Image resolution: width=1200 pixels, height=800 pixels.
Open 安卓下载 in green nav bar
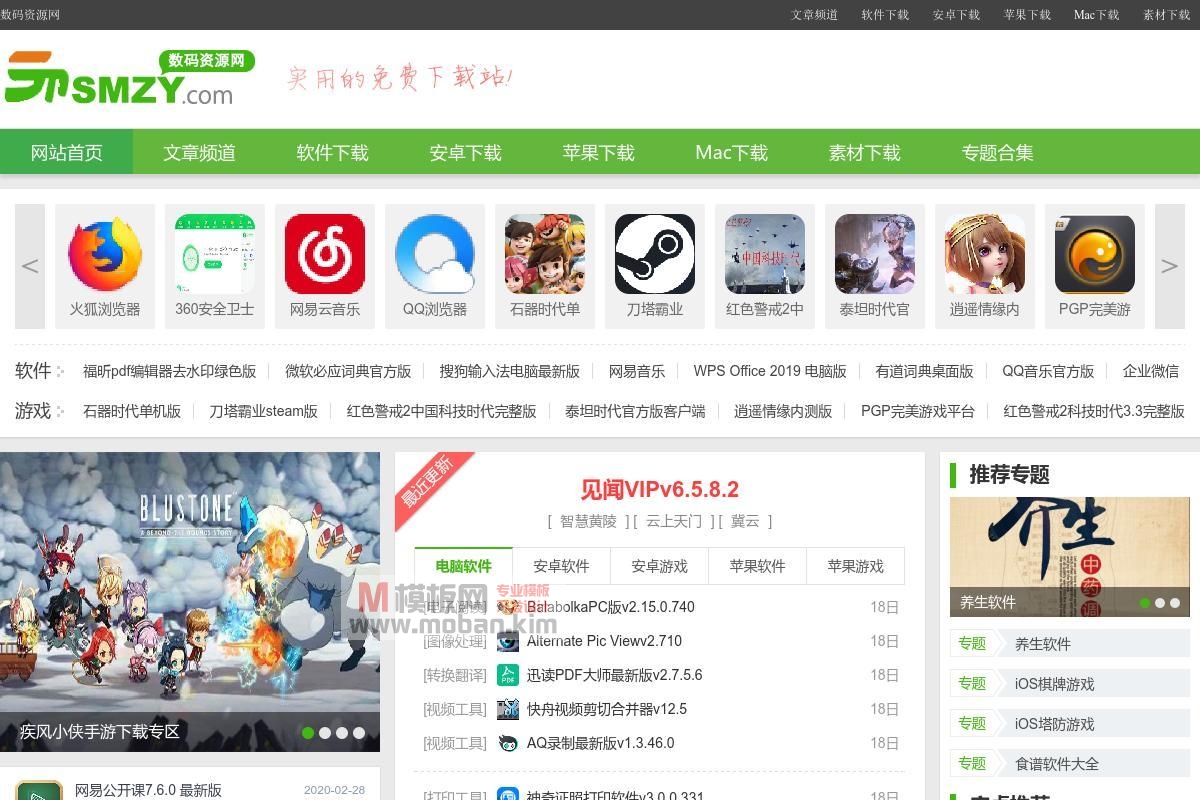tap(465, 152)
